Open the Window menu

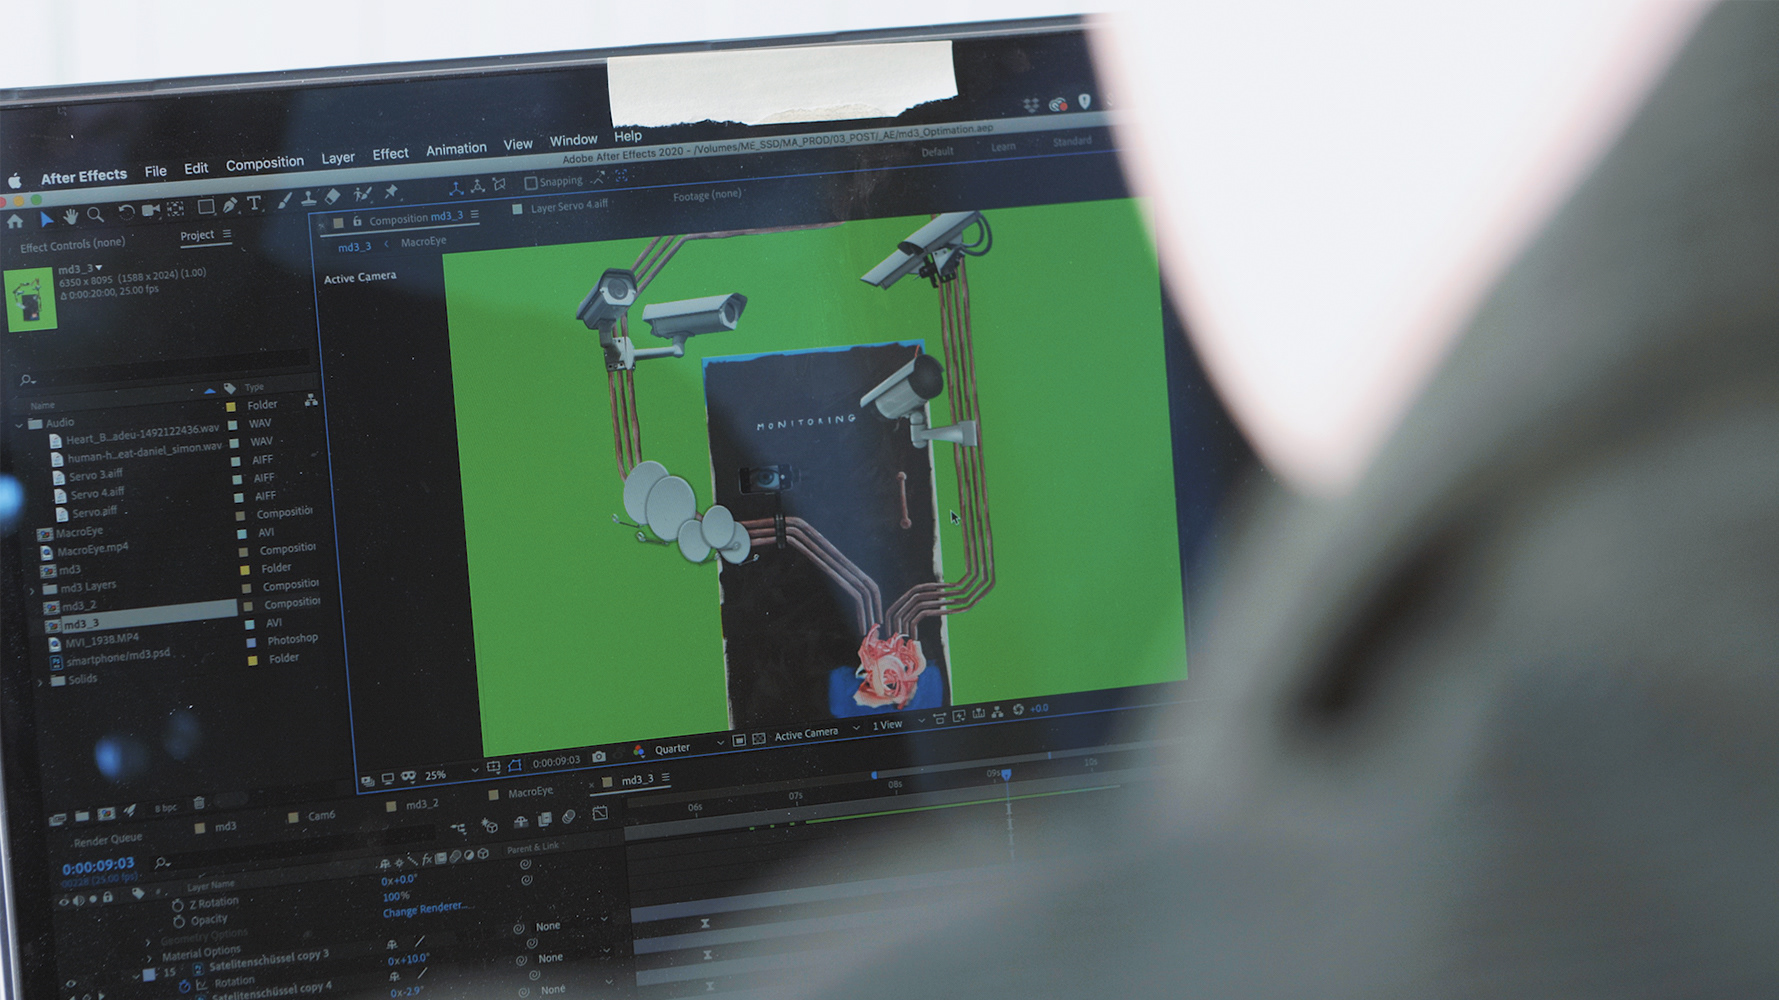coord(573,141)
